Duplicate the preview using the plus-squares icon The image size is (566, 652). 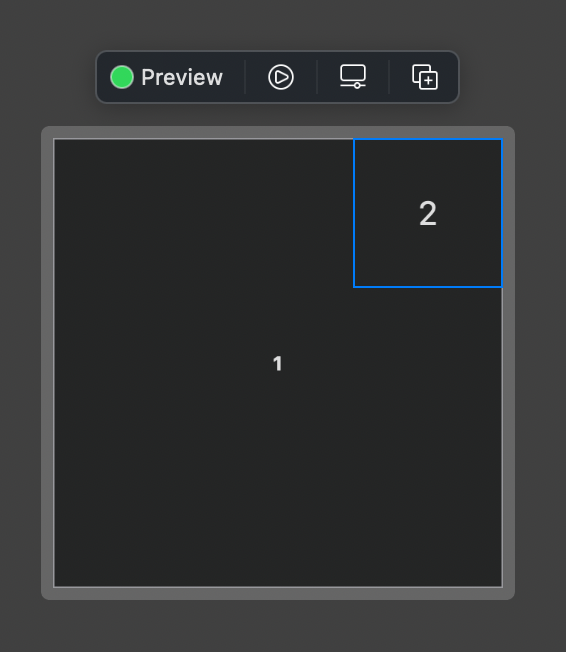click(425, 77)
